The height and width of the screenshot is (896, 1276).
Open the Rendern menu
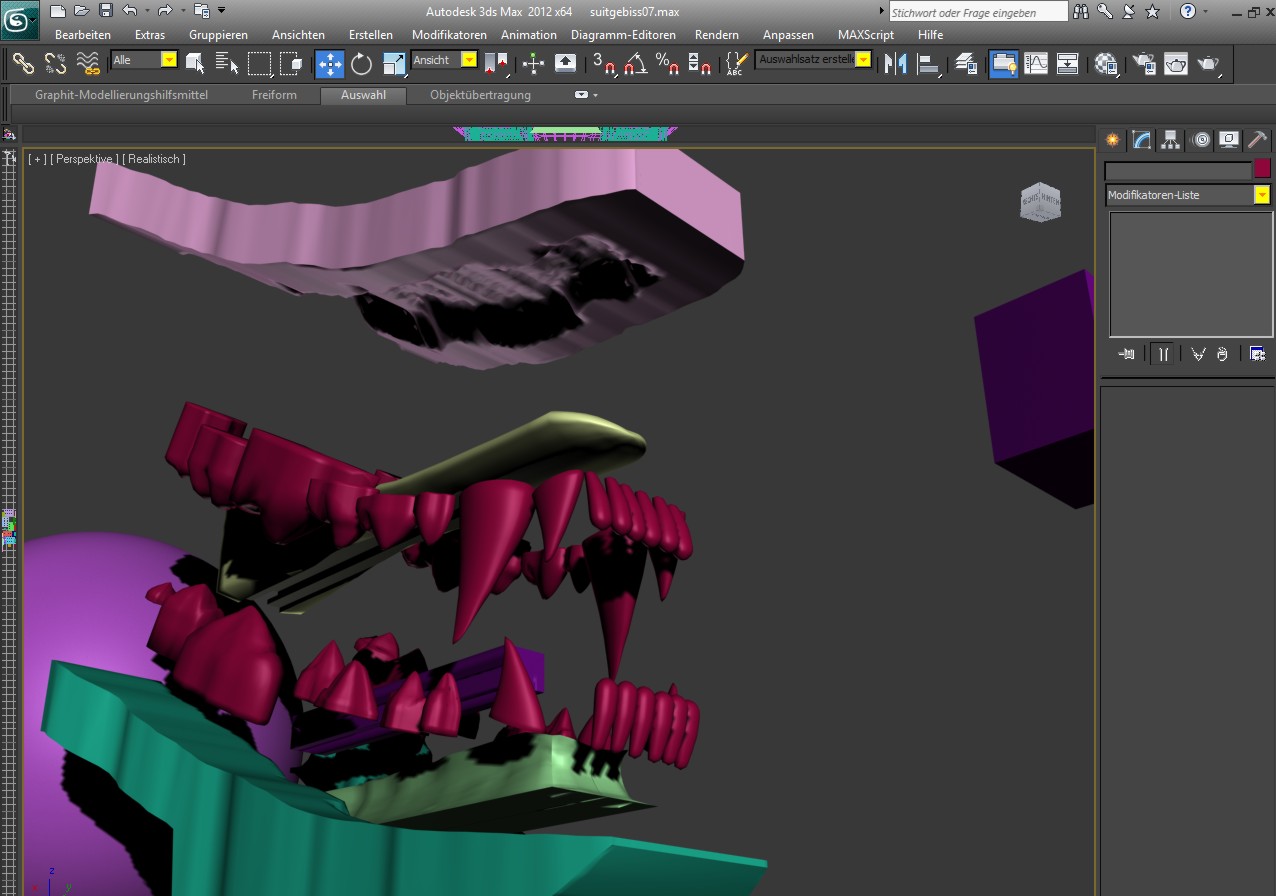pyautogui.click(x=716, y=35)
